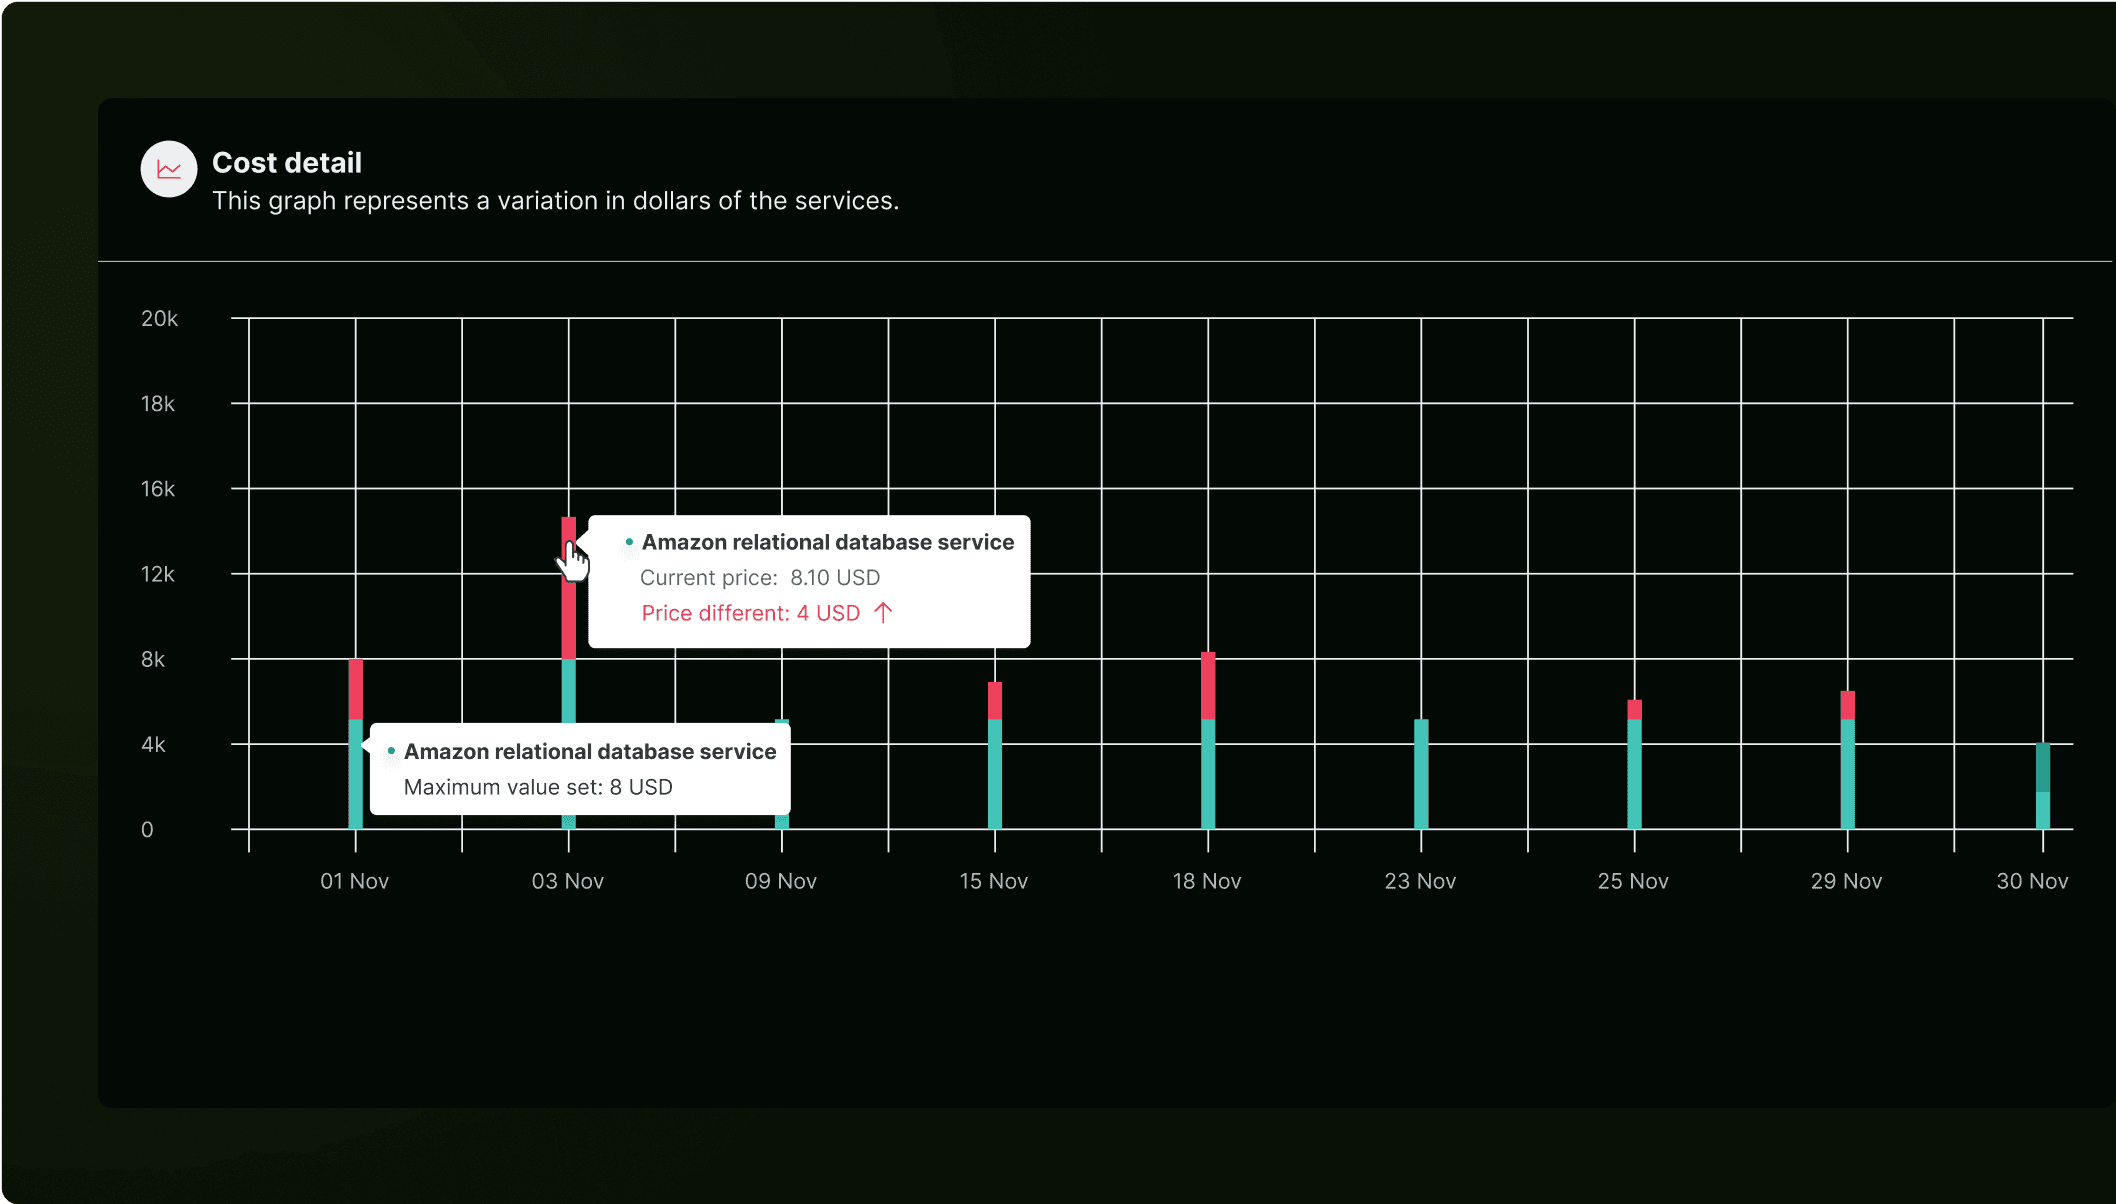The height and width of the screenshot is (1204, 2116).
Task: Click the Cost detail chart icon
Action: pyautogui.click(x=168, y=169)
